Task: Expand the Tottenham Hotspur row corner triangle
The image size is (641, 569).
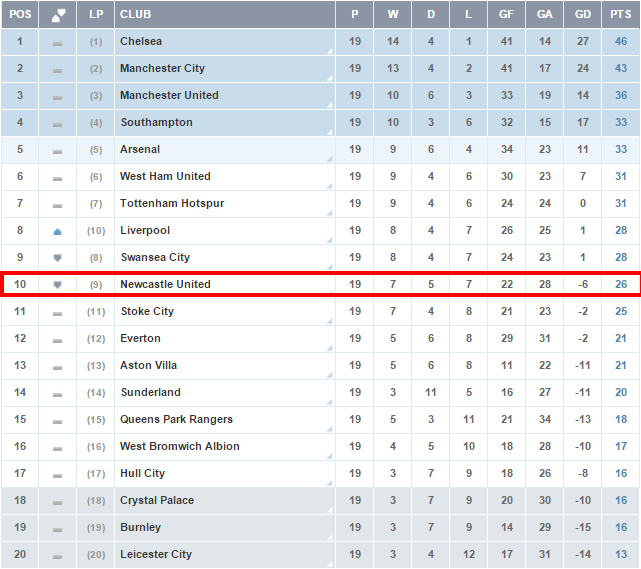Action: point(330,213)
